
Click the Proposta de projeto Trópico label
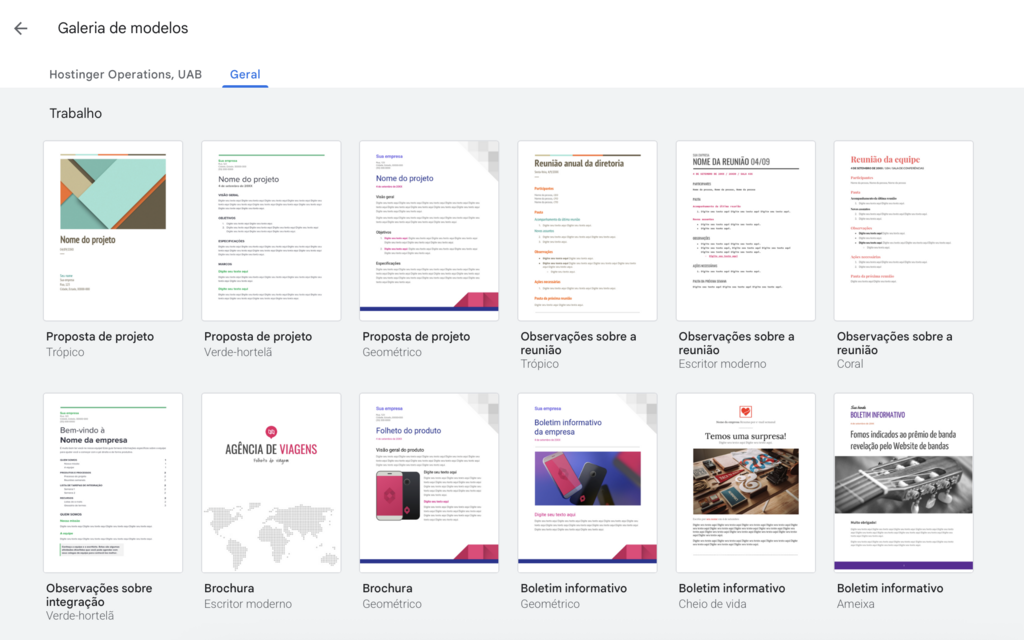click(101, 336)
